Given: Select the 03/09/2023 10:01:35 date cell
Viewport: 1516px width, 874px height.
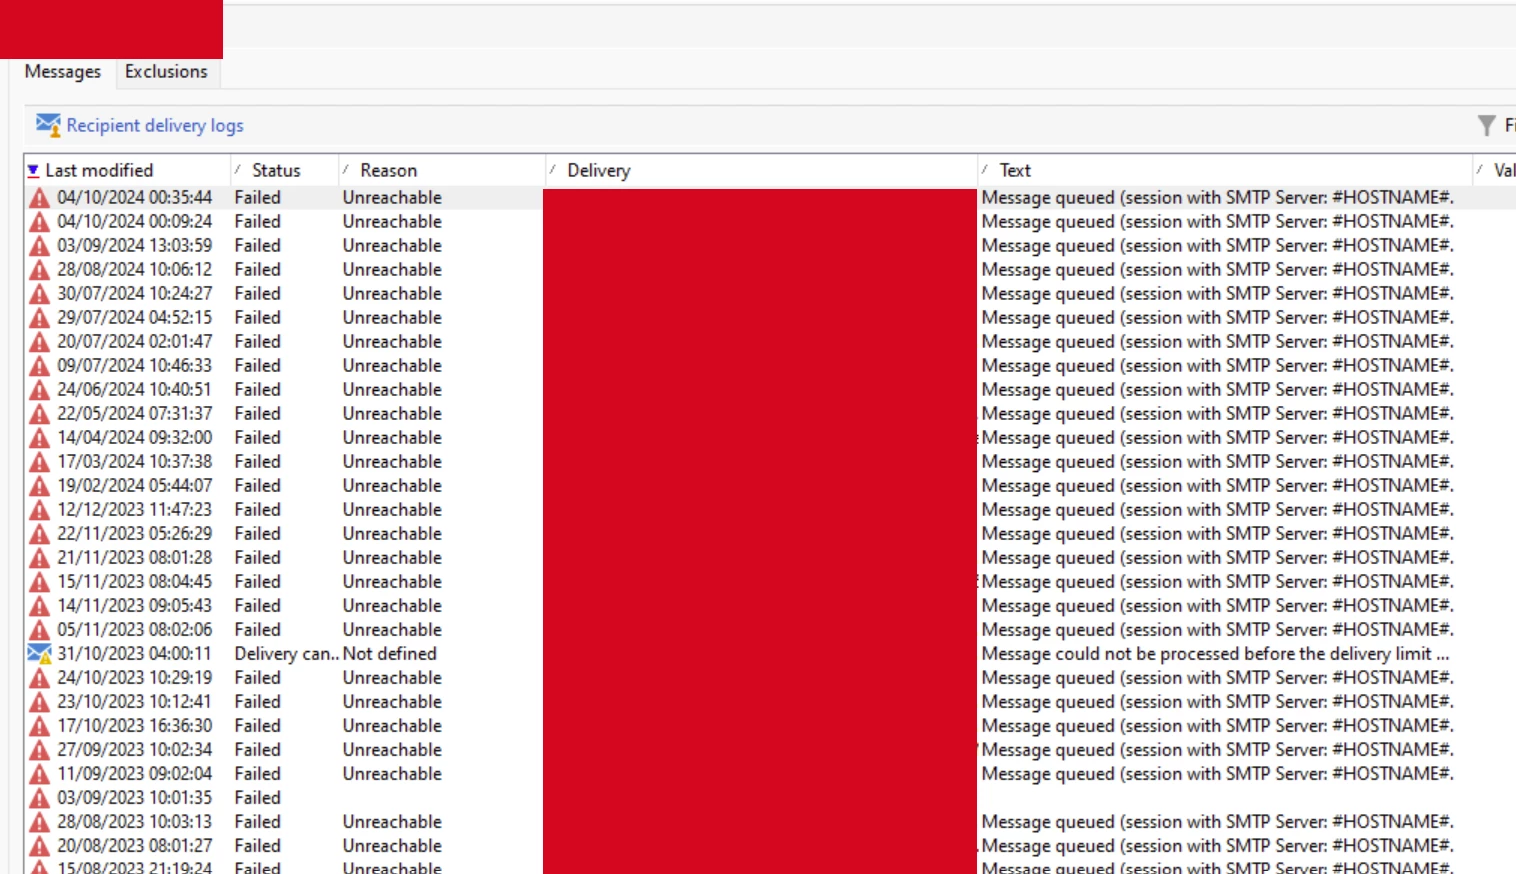Looking at the screenshot, I should point(134,798).
